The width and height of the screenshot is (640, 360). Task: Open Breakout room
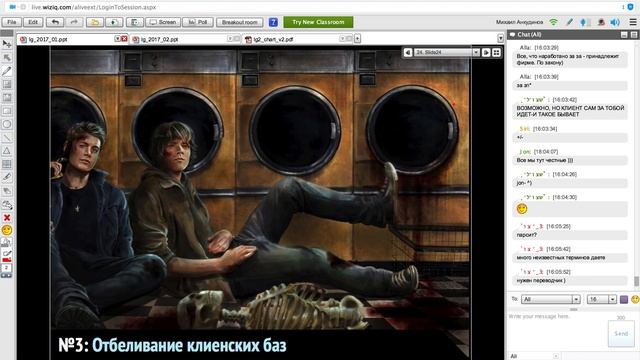coord(240,22)
